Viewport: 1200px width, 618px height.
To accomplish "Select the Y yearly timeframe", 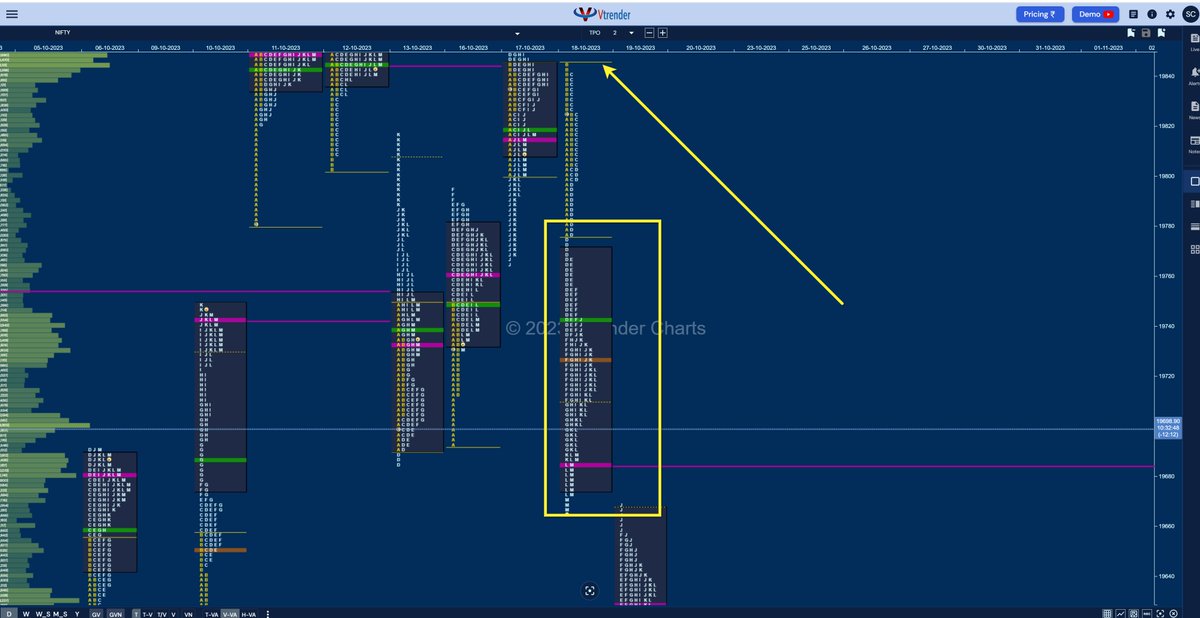I will pos(77,613).
